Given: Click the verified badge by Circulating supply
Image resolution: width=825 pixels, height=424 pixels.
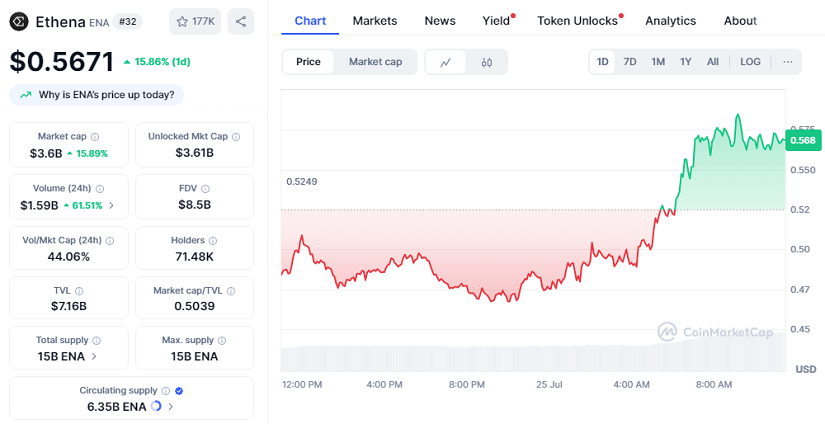Looking at the screenshot, I should [x=179, y=391].
